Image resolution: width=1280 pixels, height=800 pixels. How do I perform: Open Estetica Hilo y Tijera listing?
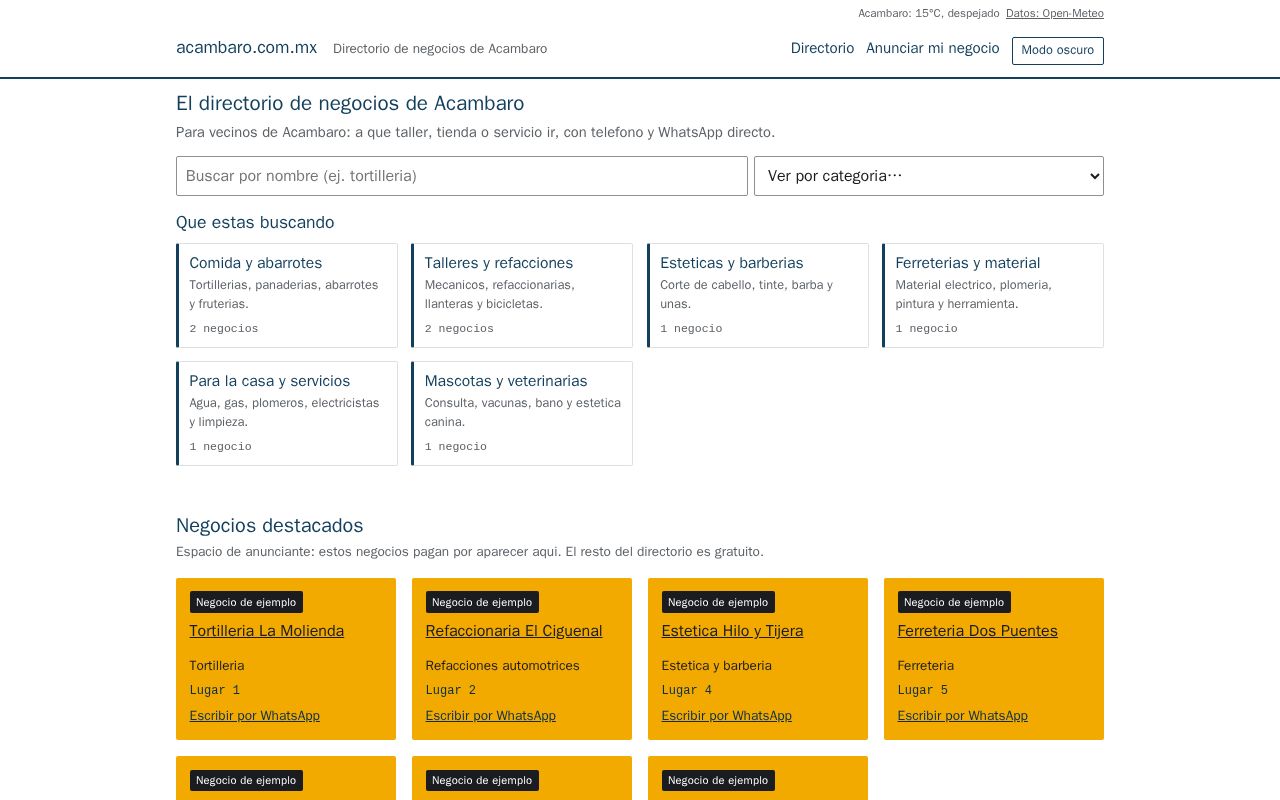pyautogui.click(x=732, y=631)
